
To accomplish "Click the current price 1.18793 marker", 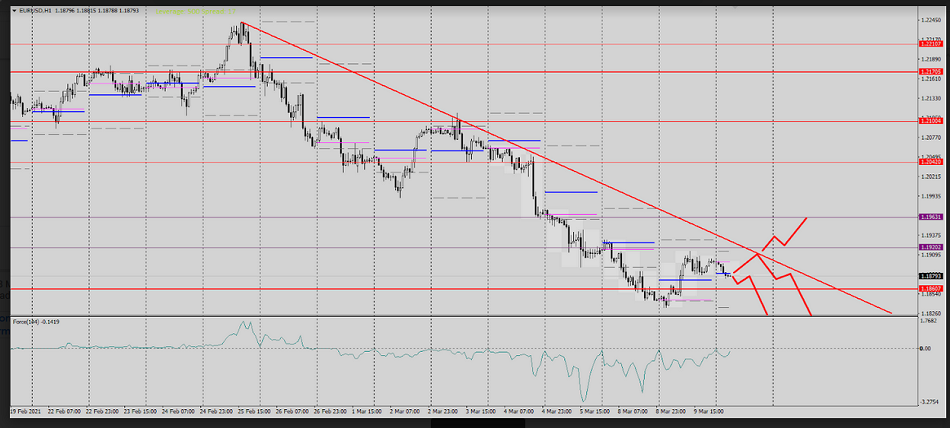I will [x=930, y=275].
